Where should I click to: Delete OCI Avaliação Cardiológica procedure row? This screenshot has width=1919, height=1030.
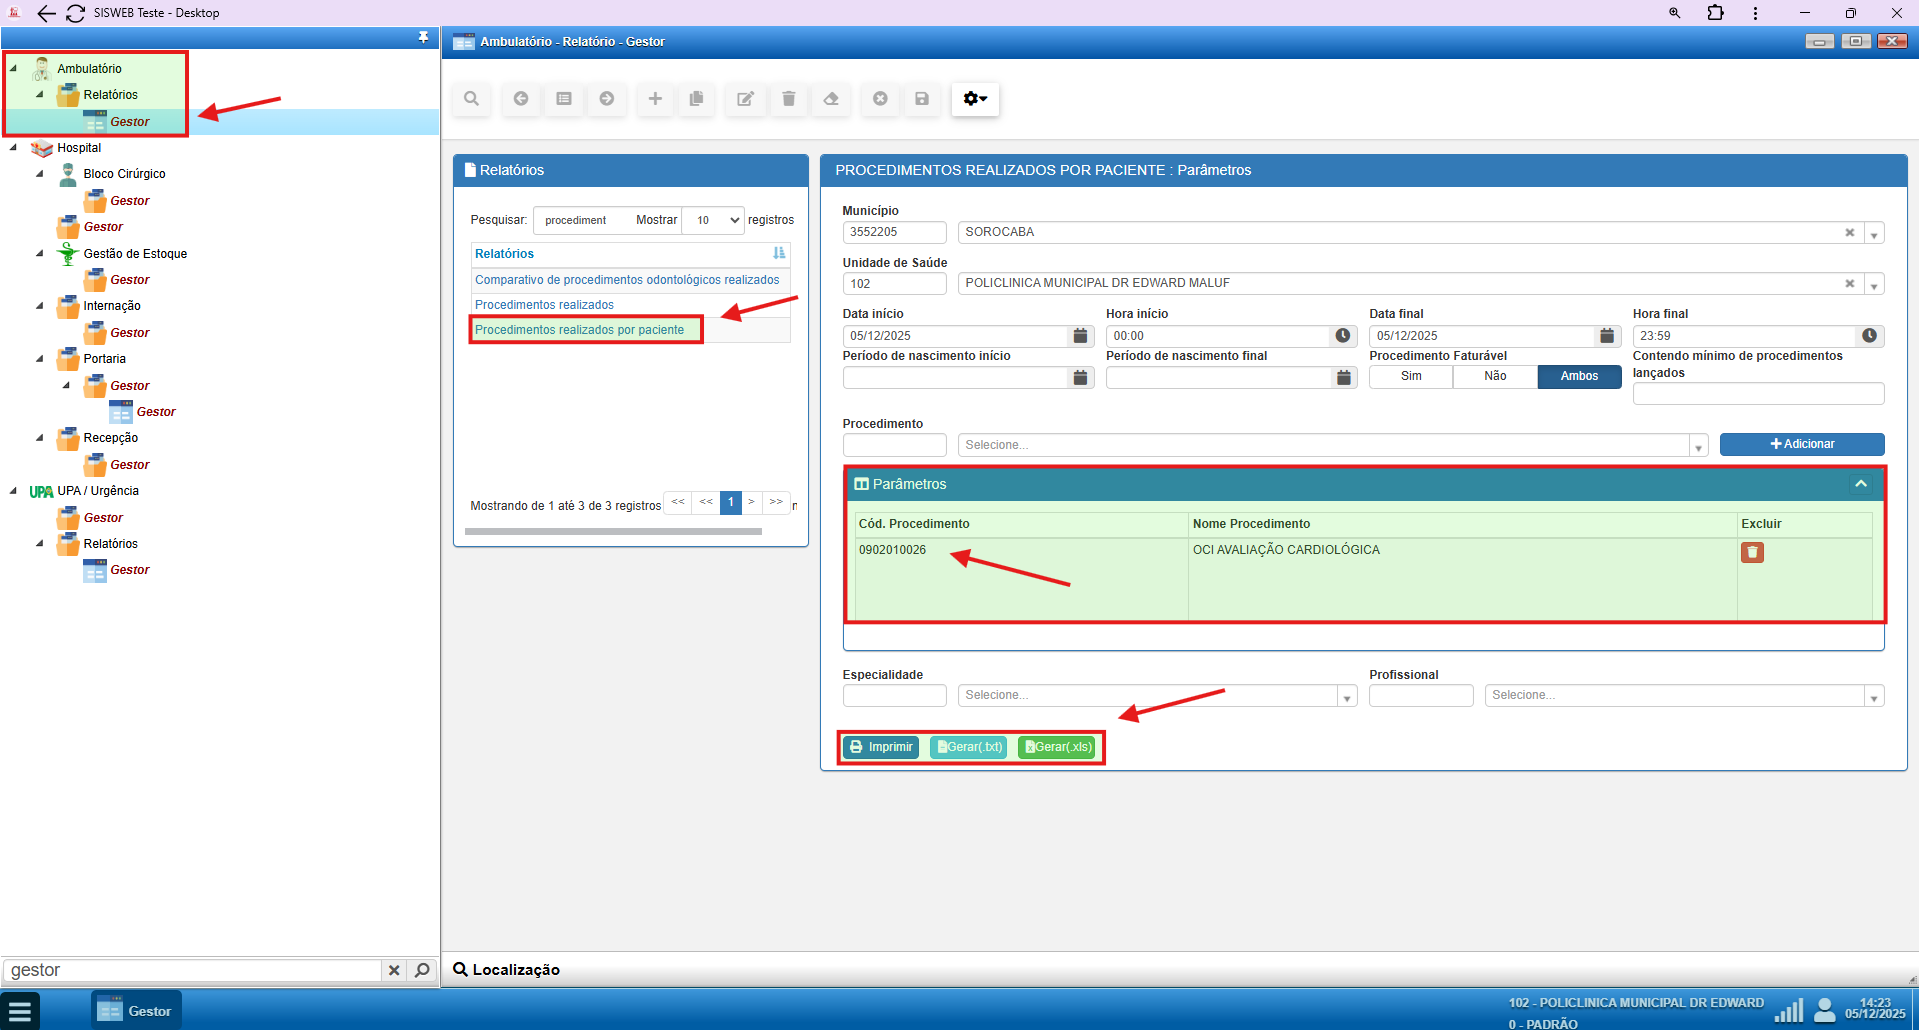[x=1752, y=552]
